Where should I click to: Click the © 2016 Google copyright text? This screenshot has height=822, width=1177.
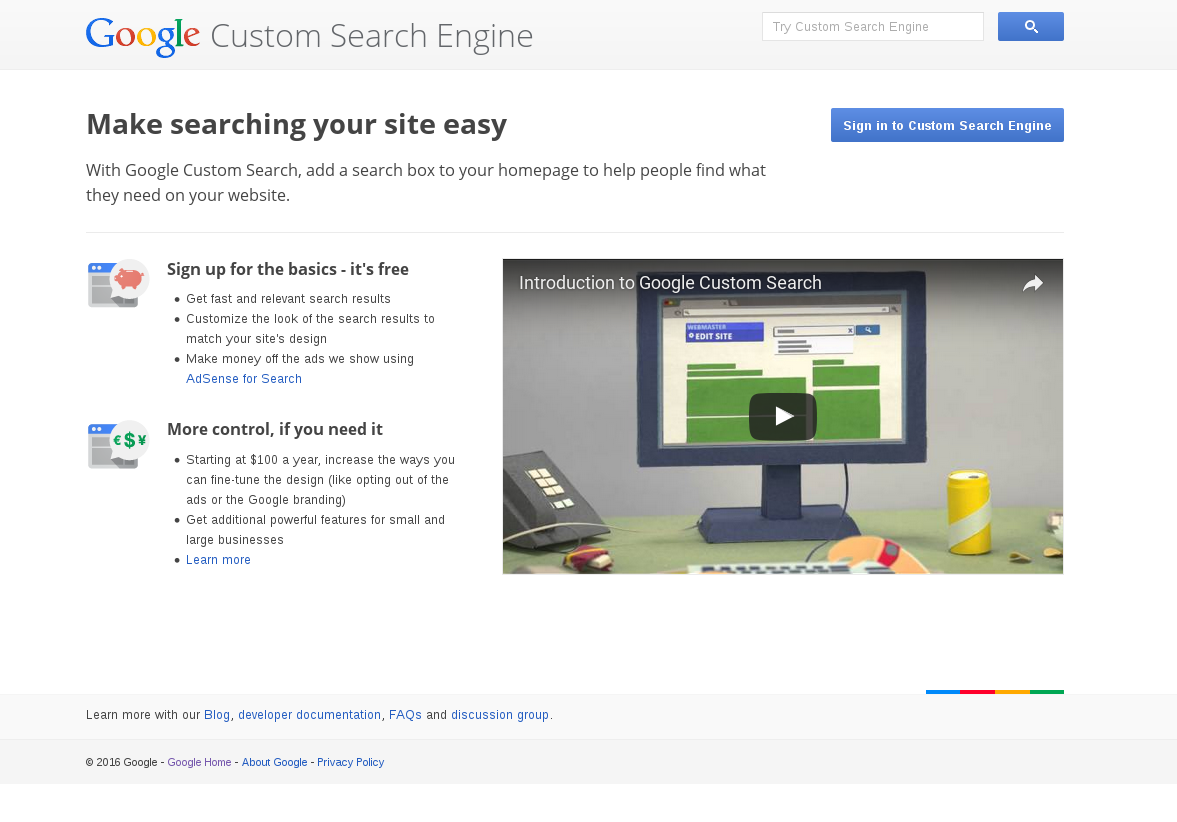coord(121,762)
